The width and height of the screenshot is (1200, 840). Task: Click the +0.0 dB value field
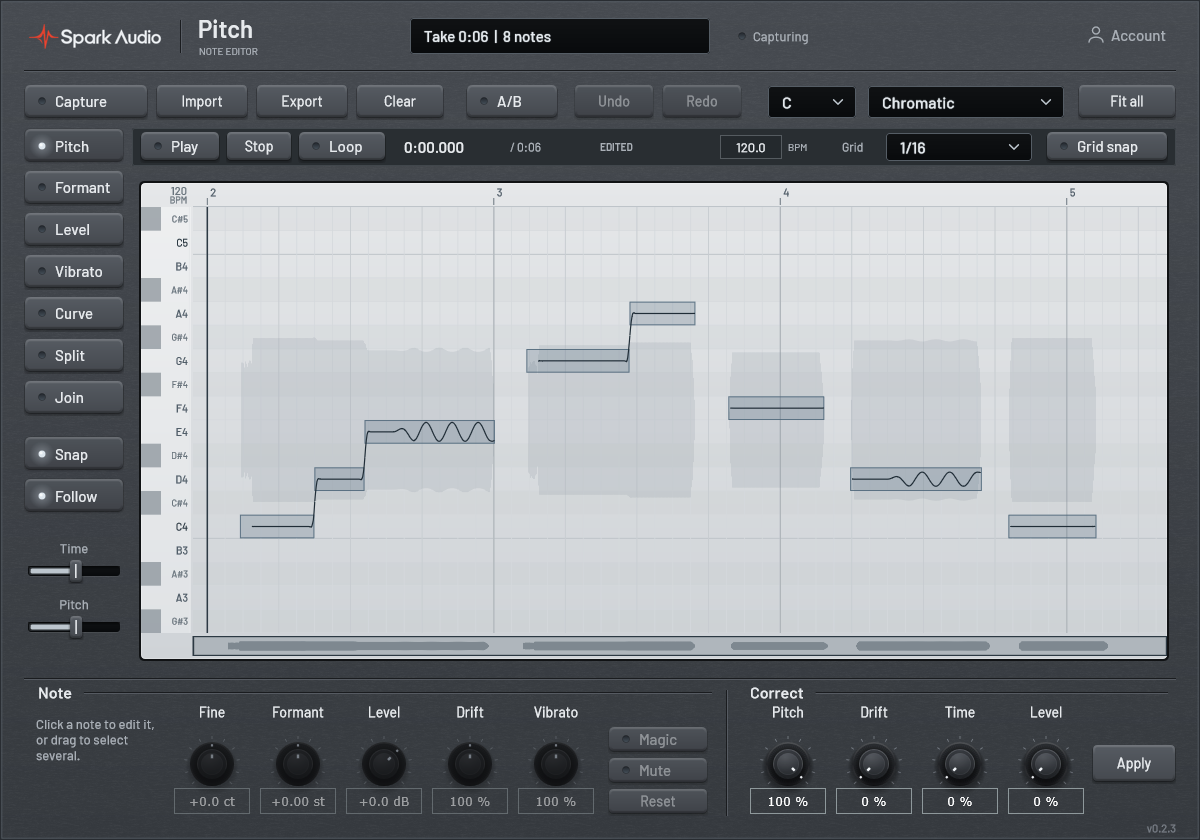point(384,801)
